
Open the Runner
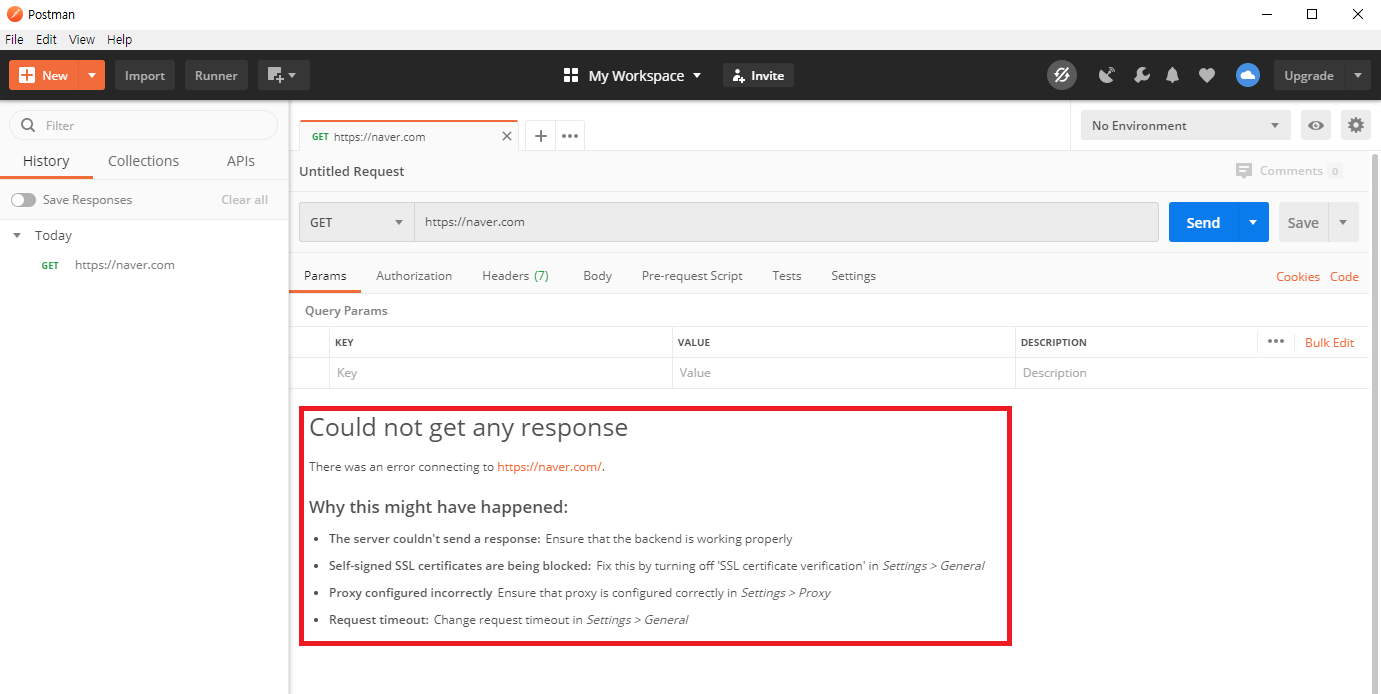click(216, 75)
